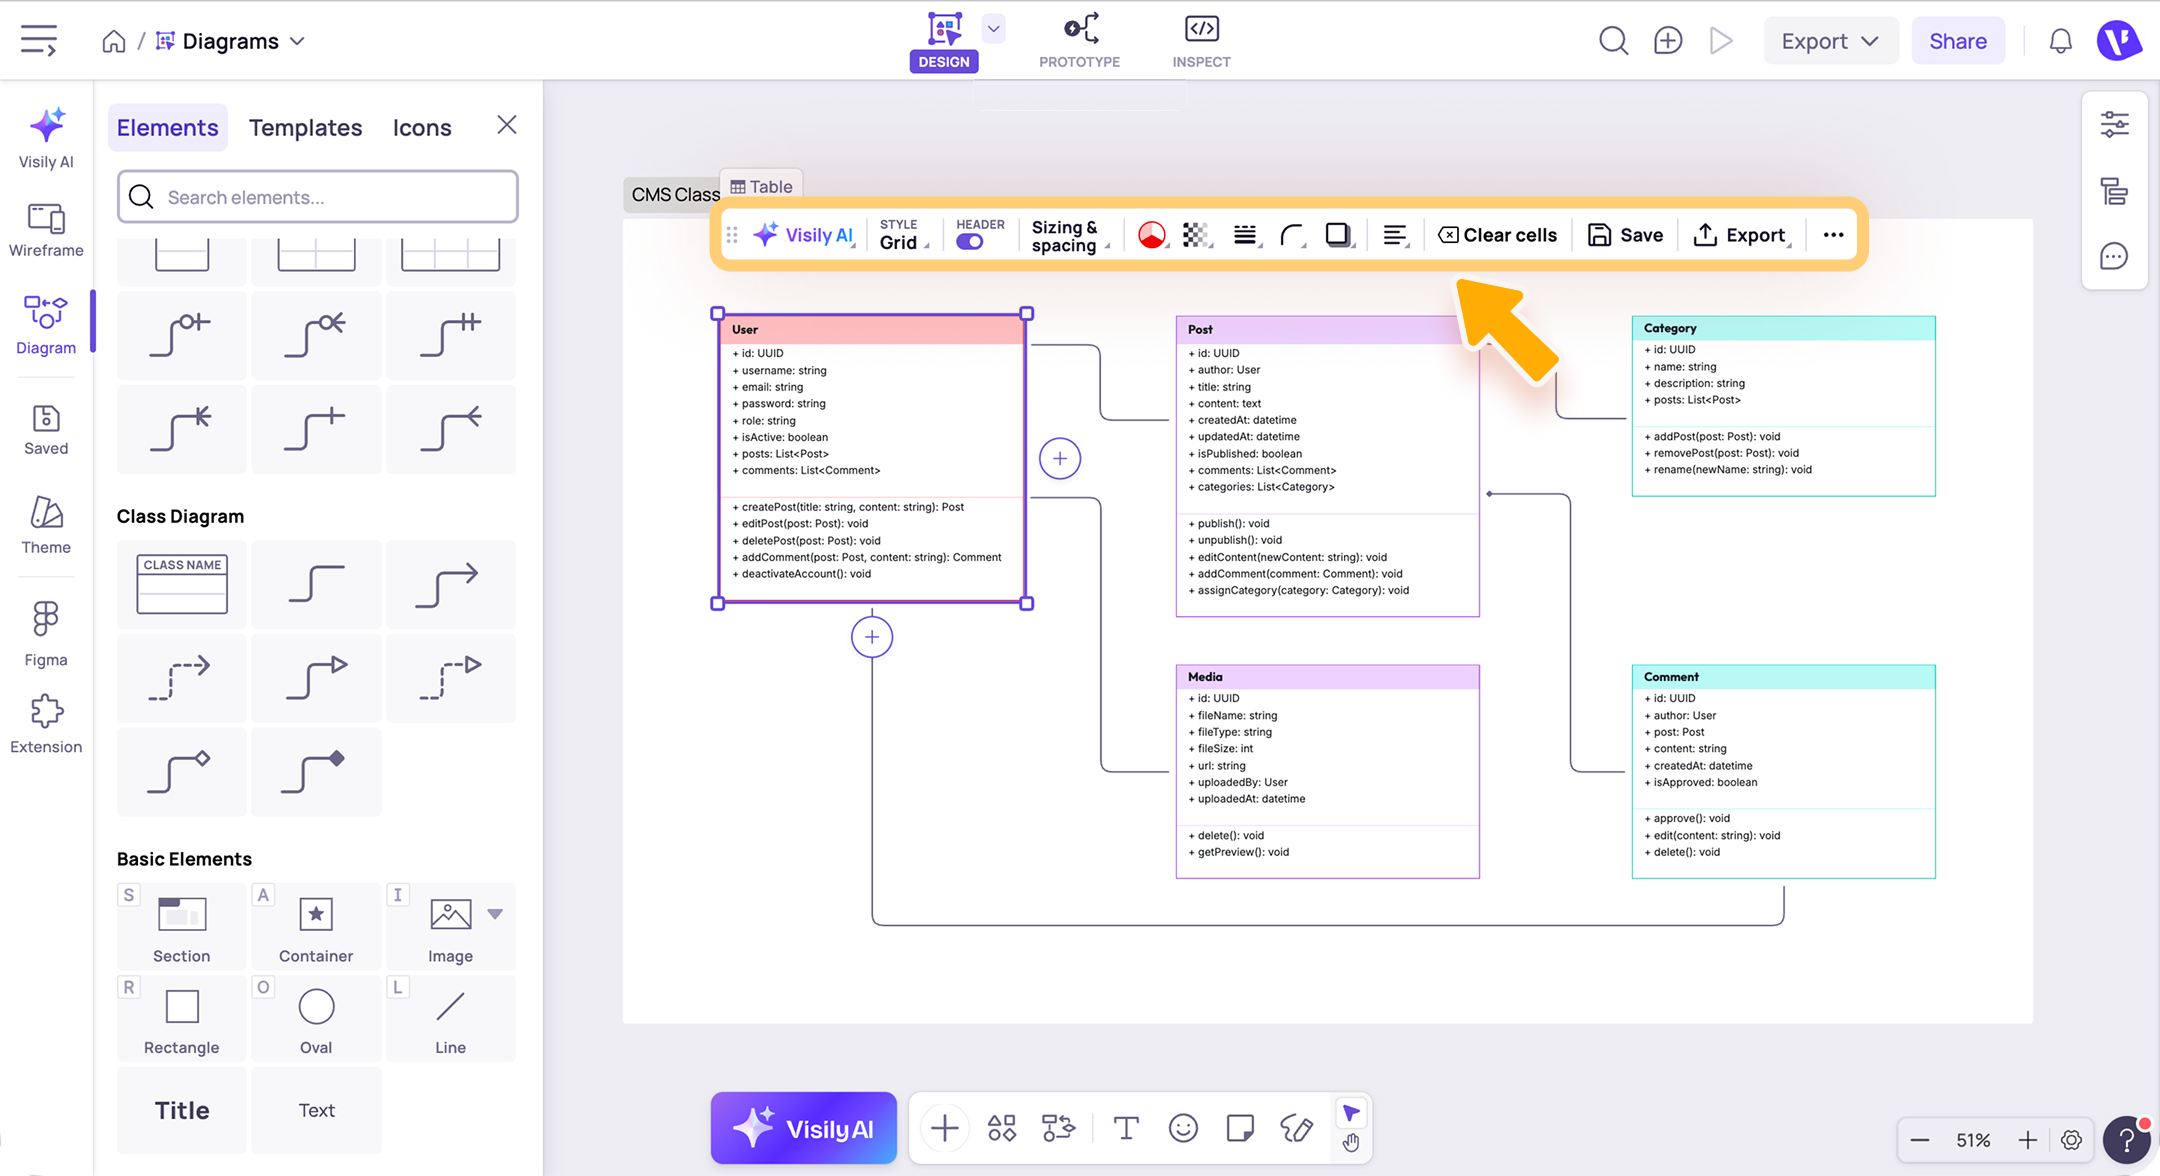Insert a Line element
The height and width of the screenshot is (1176, 2160).
point(451,1018)
